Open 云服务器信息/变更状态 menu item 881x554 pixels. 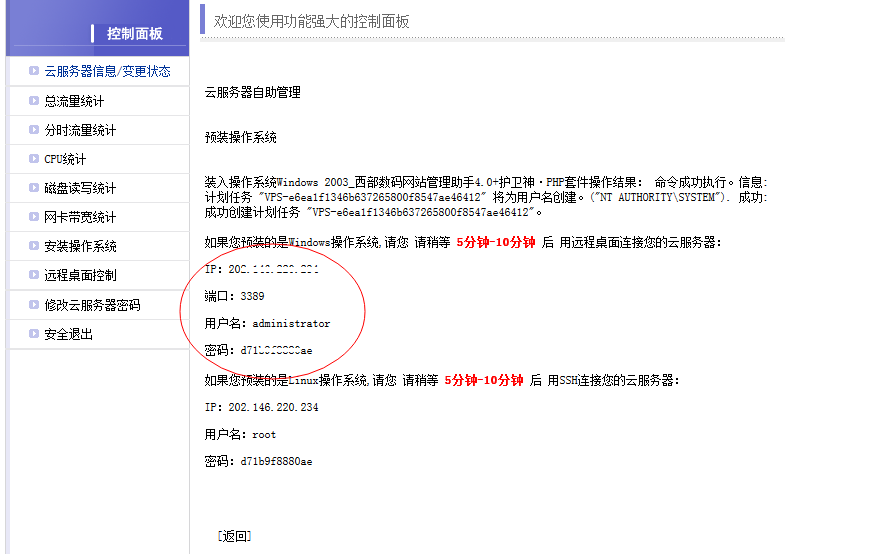click(x=107, y=71)
